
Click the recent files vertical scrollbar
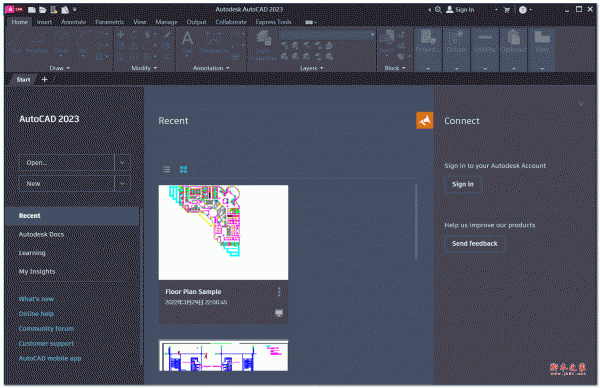(416, 222)
